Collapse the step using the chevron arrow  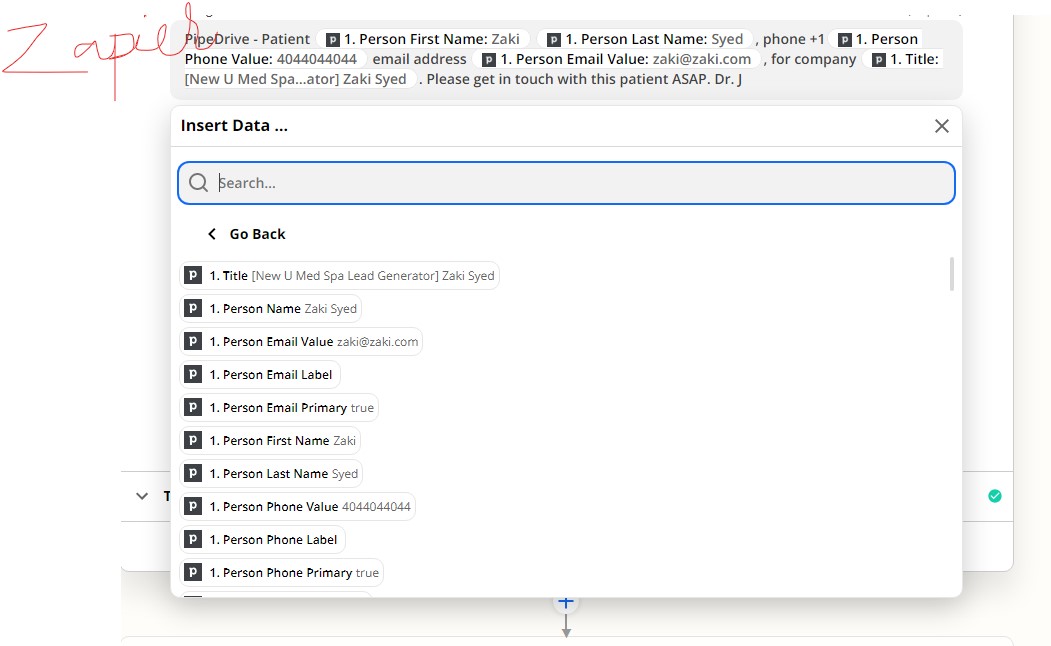point(141,497)
